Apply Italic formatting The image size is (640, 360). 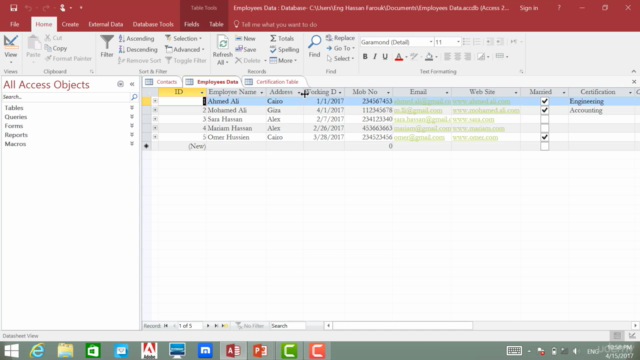(x=375, y=57)
